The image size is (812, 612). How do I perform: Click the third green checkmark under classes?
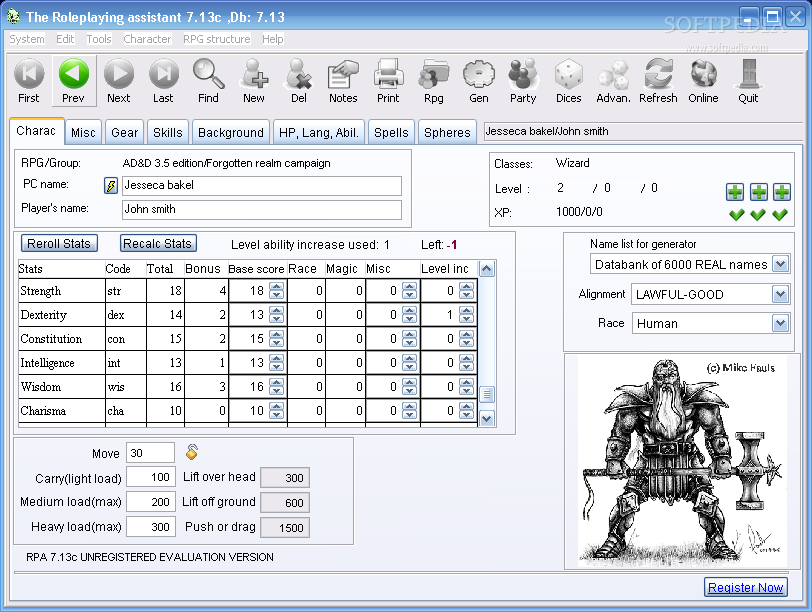[779, 214]
